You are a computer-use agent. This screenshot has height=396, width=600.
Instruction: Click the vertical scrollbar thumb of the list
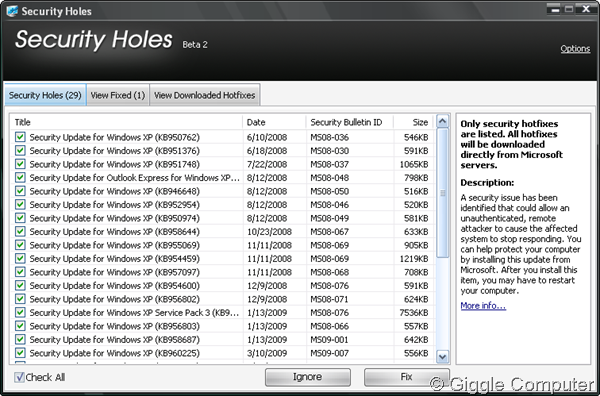tap(442, 193)
